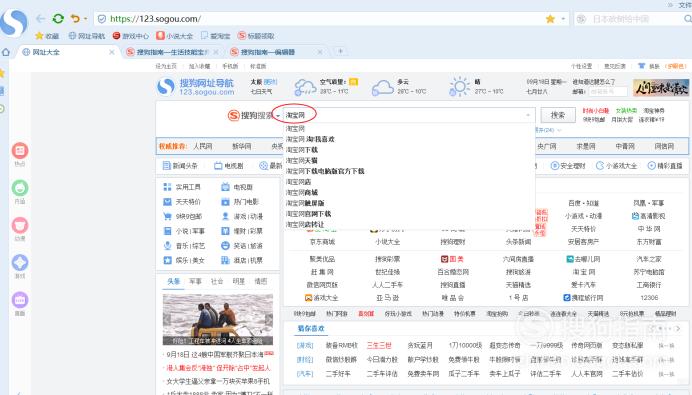
Task: Click the Sogou browser logo at top-left
Action: [13, 22]
